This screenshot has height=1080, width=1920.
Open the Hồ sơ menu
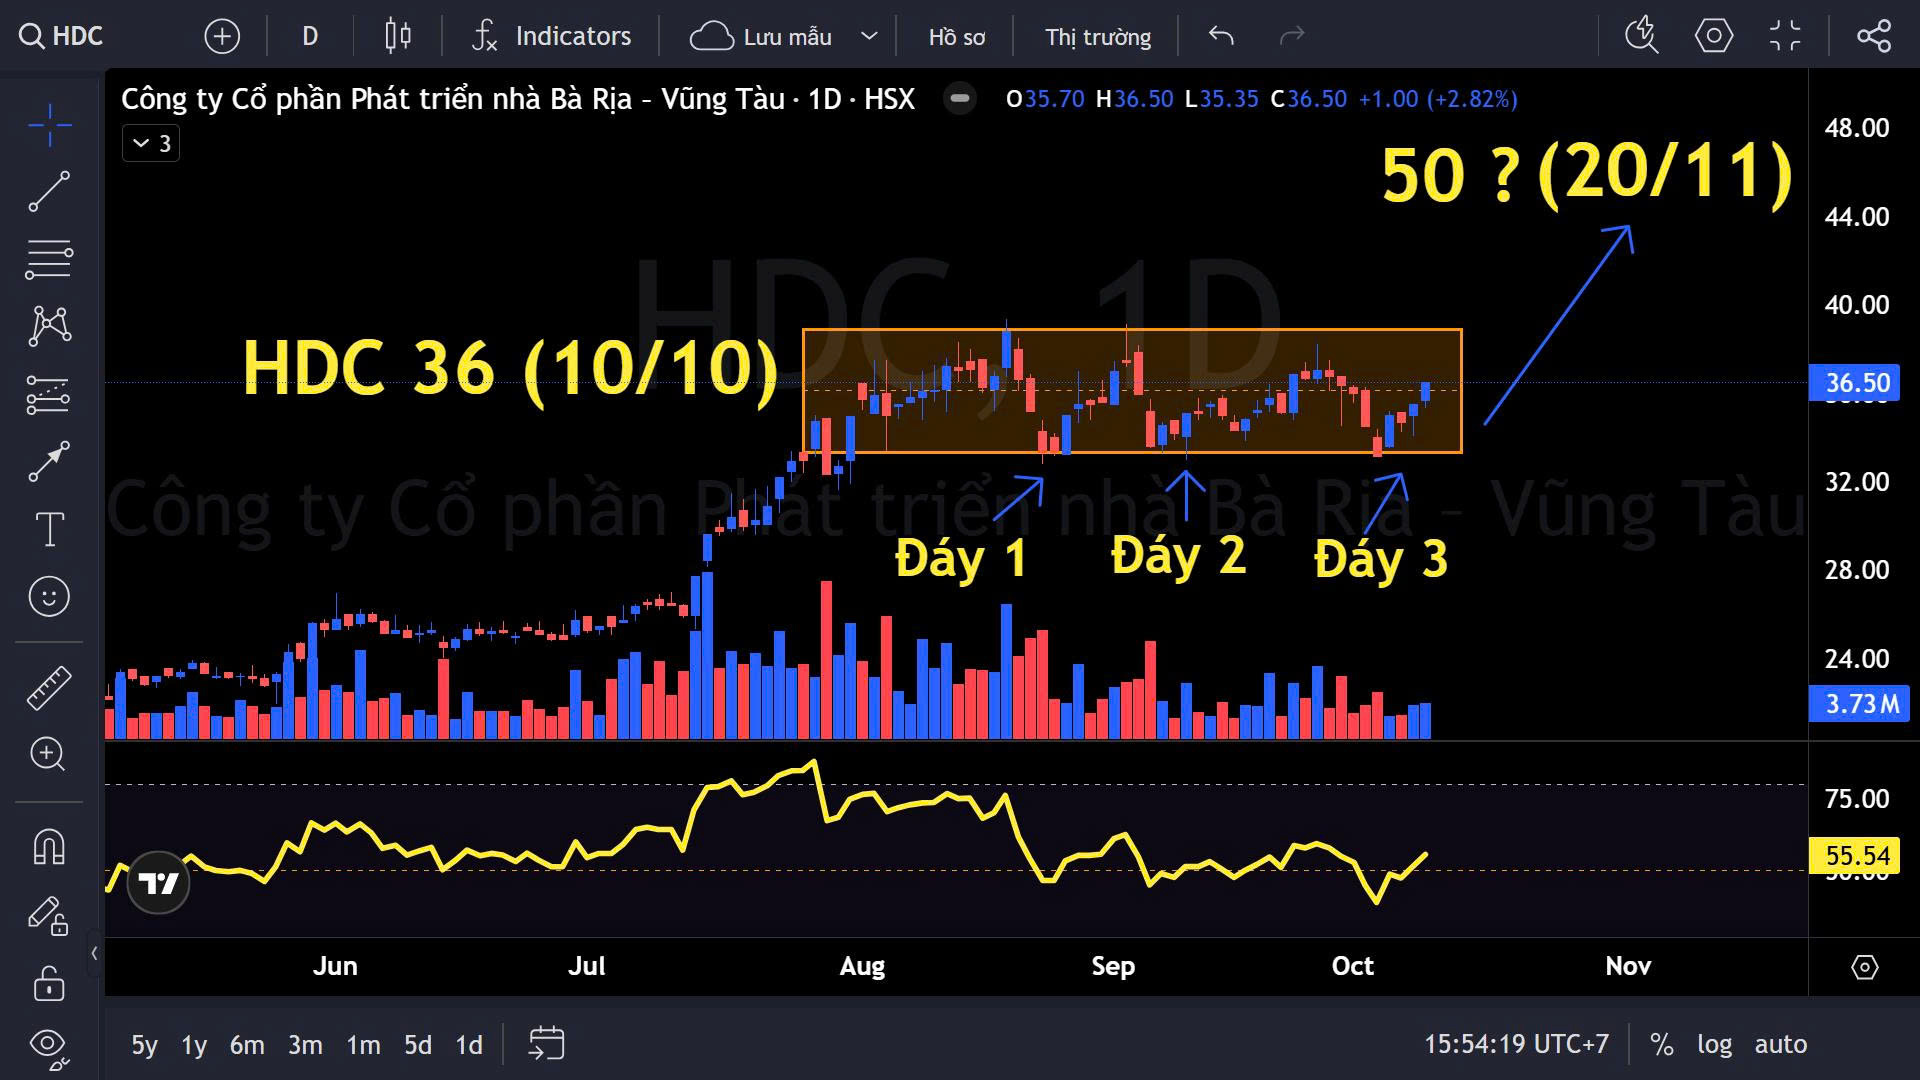click(956, 37)
